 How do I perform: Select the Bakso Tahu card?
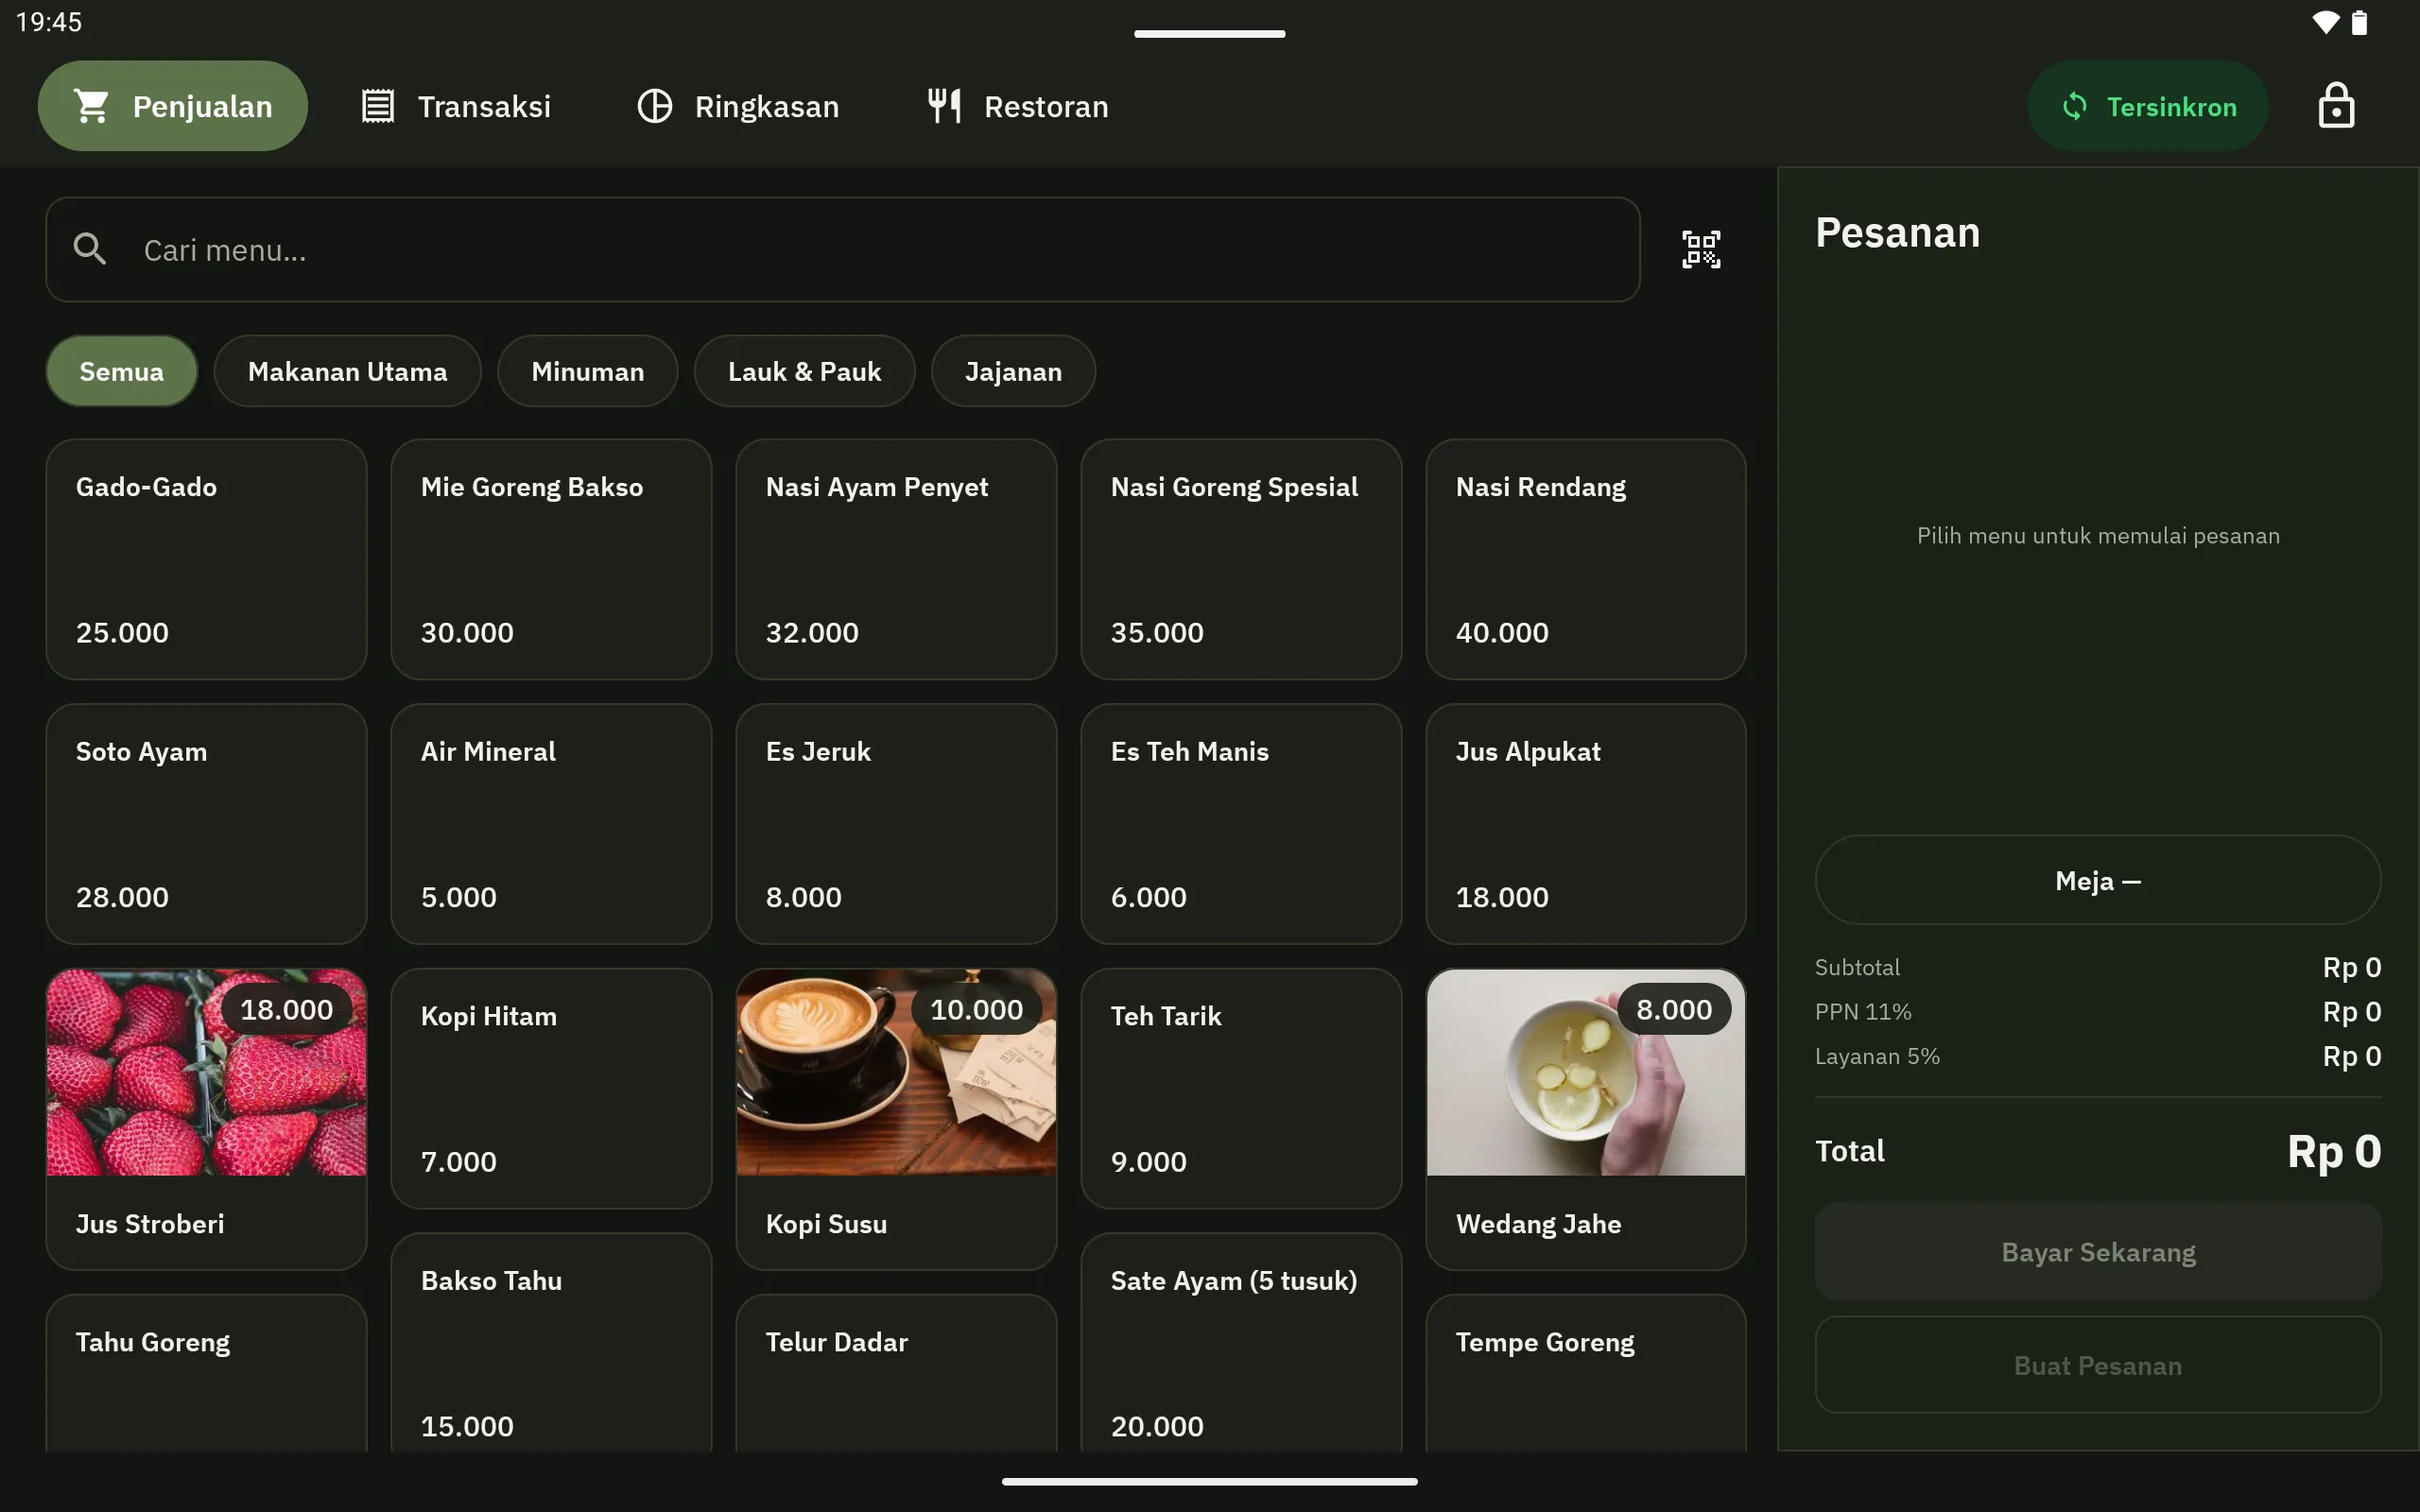click(551, 1343)
